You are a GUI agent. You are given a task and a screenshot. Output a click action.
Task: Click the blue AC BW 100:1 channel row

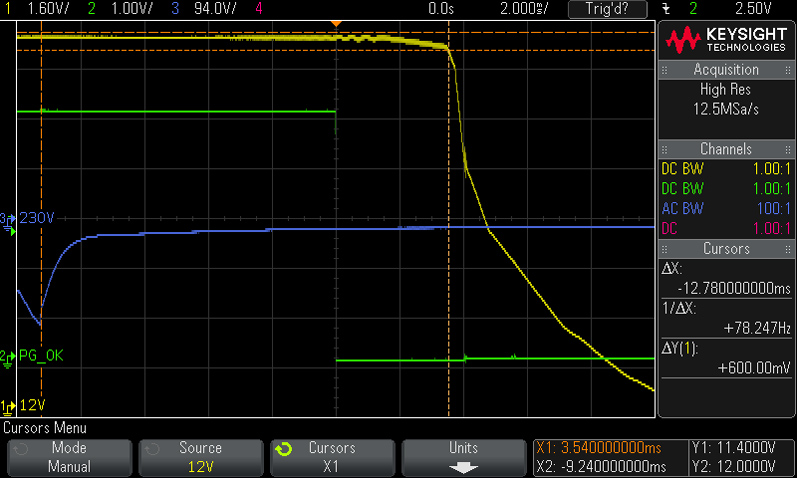pos(726,208)
